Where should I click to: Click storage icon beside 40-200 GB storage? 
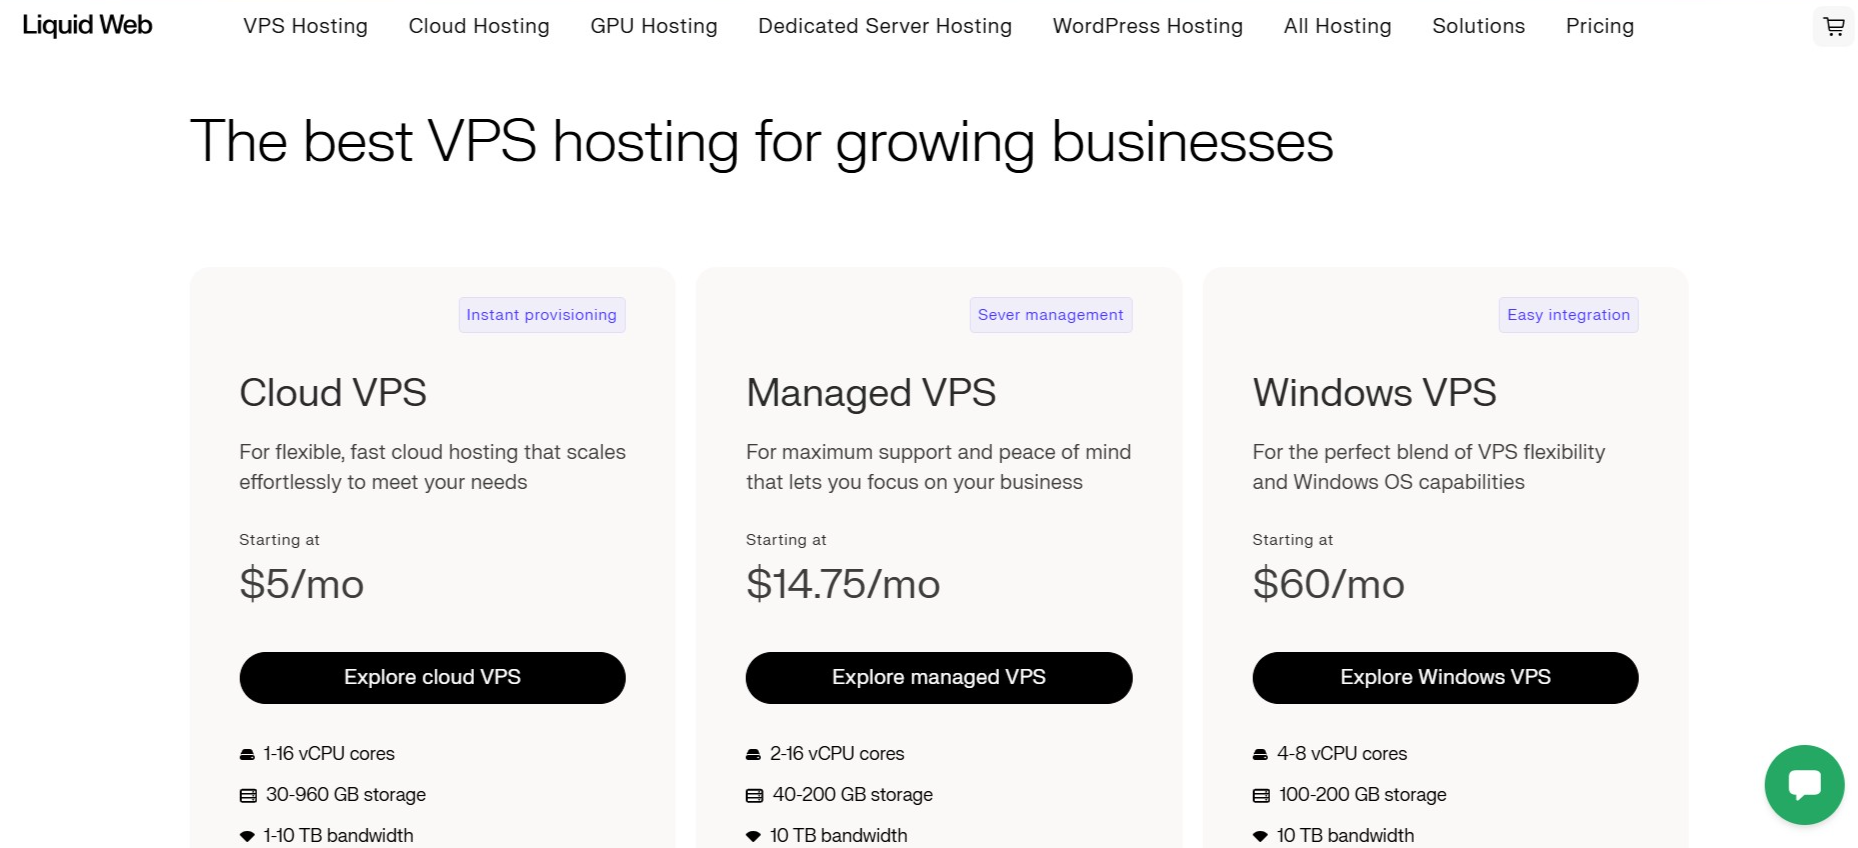pyautogui.click(x=754, y=796)
